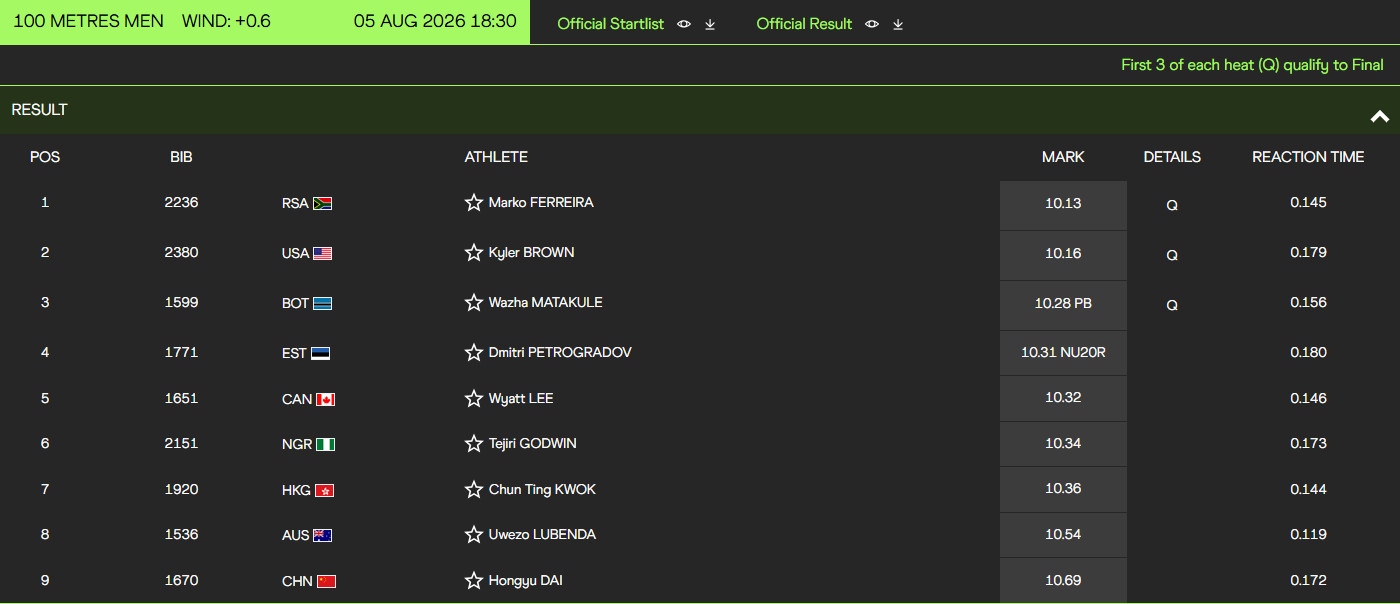Click BIB column header
This screenshot has height=604, width=1400.
pos(181,157)
